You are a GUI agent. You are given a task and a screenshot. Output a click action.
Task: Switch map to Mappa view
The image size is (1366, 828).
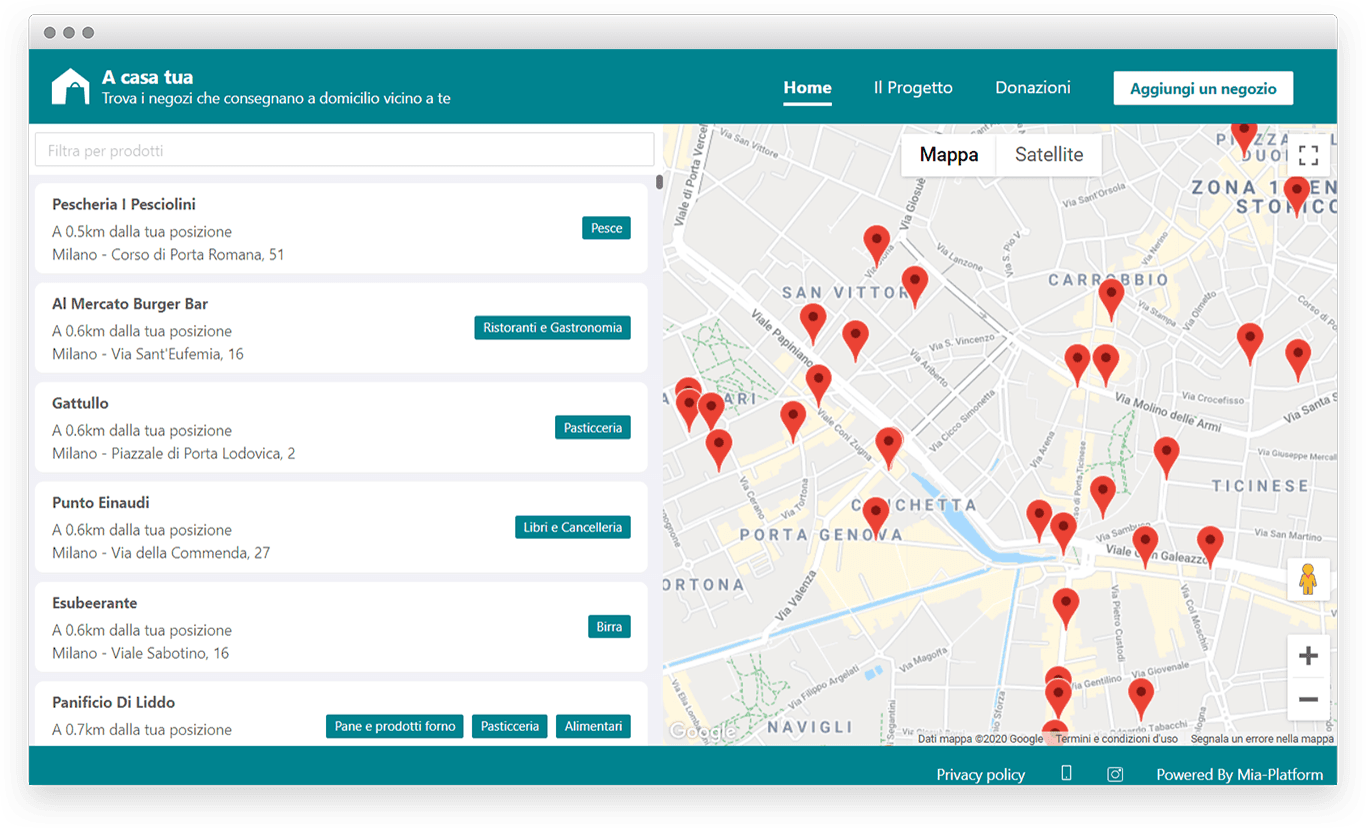[x=949, y=155]
